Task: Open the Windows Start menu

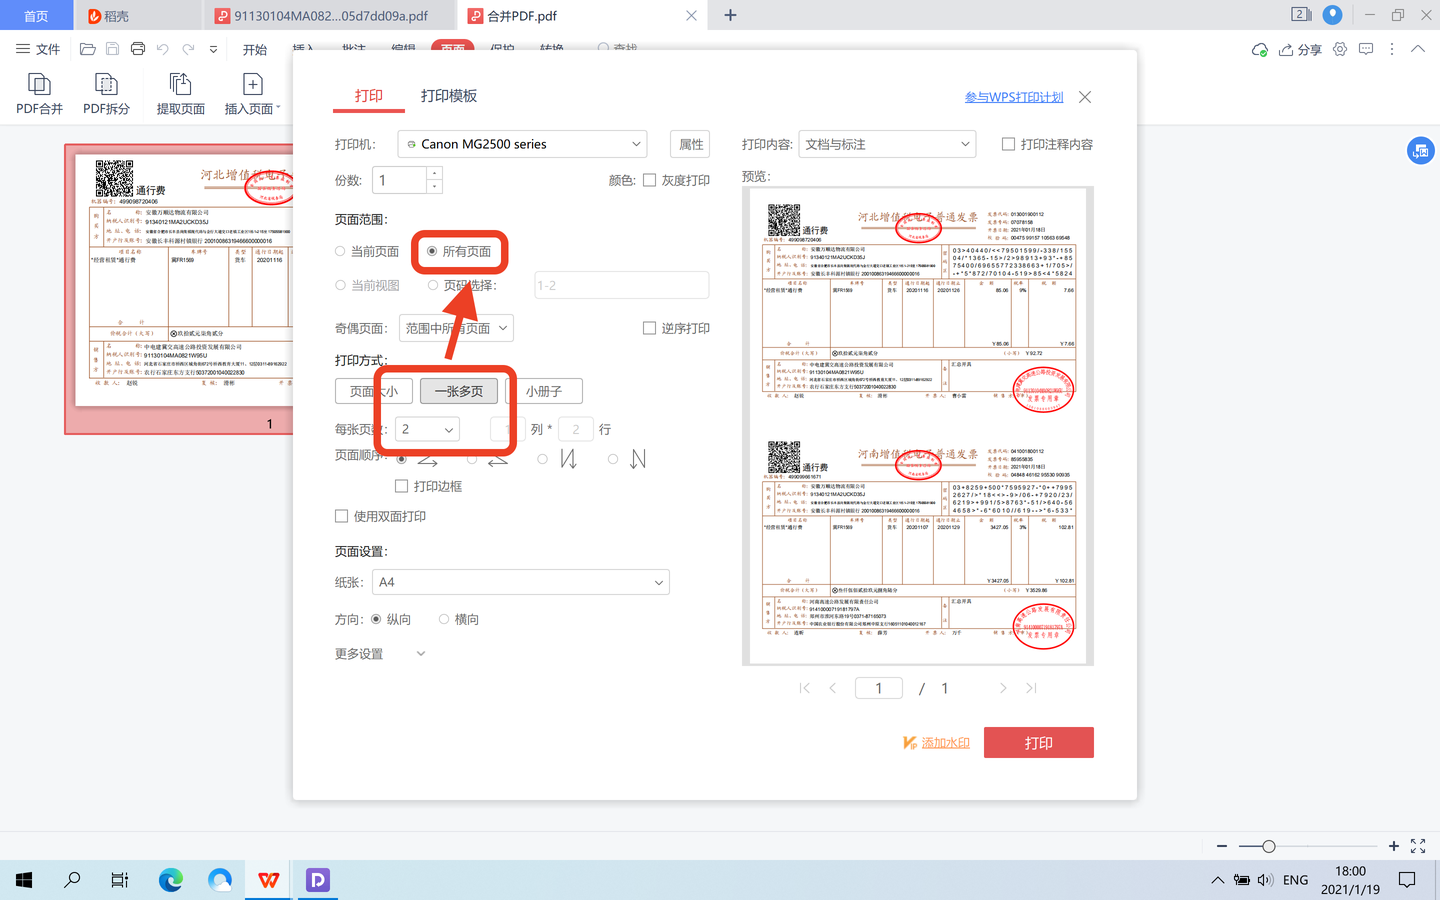Action: point(24,880)
